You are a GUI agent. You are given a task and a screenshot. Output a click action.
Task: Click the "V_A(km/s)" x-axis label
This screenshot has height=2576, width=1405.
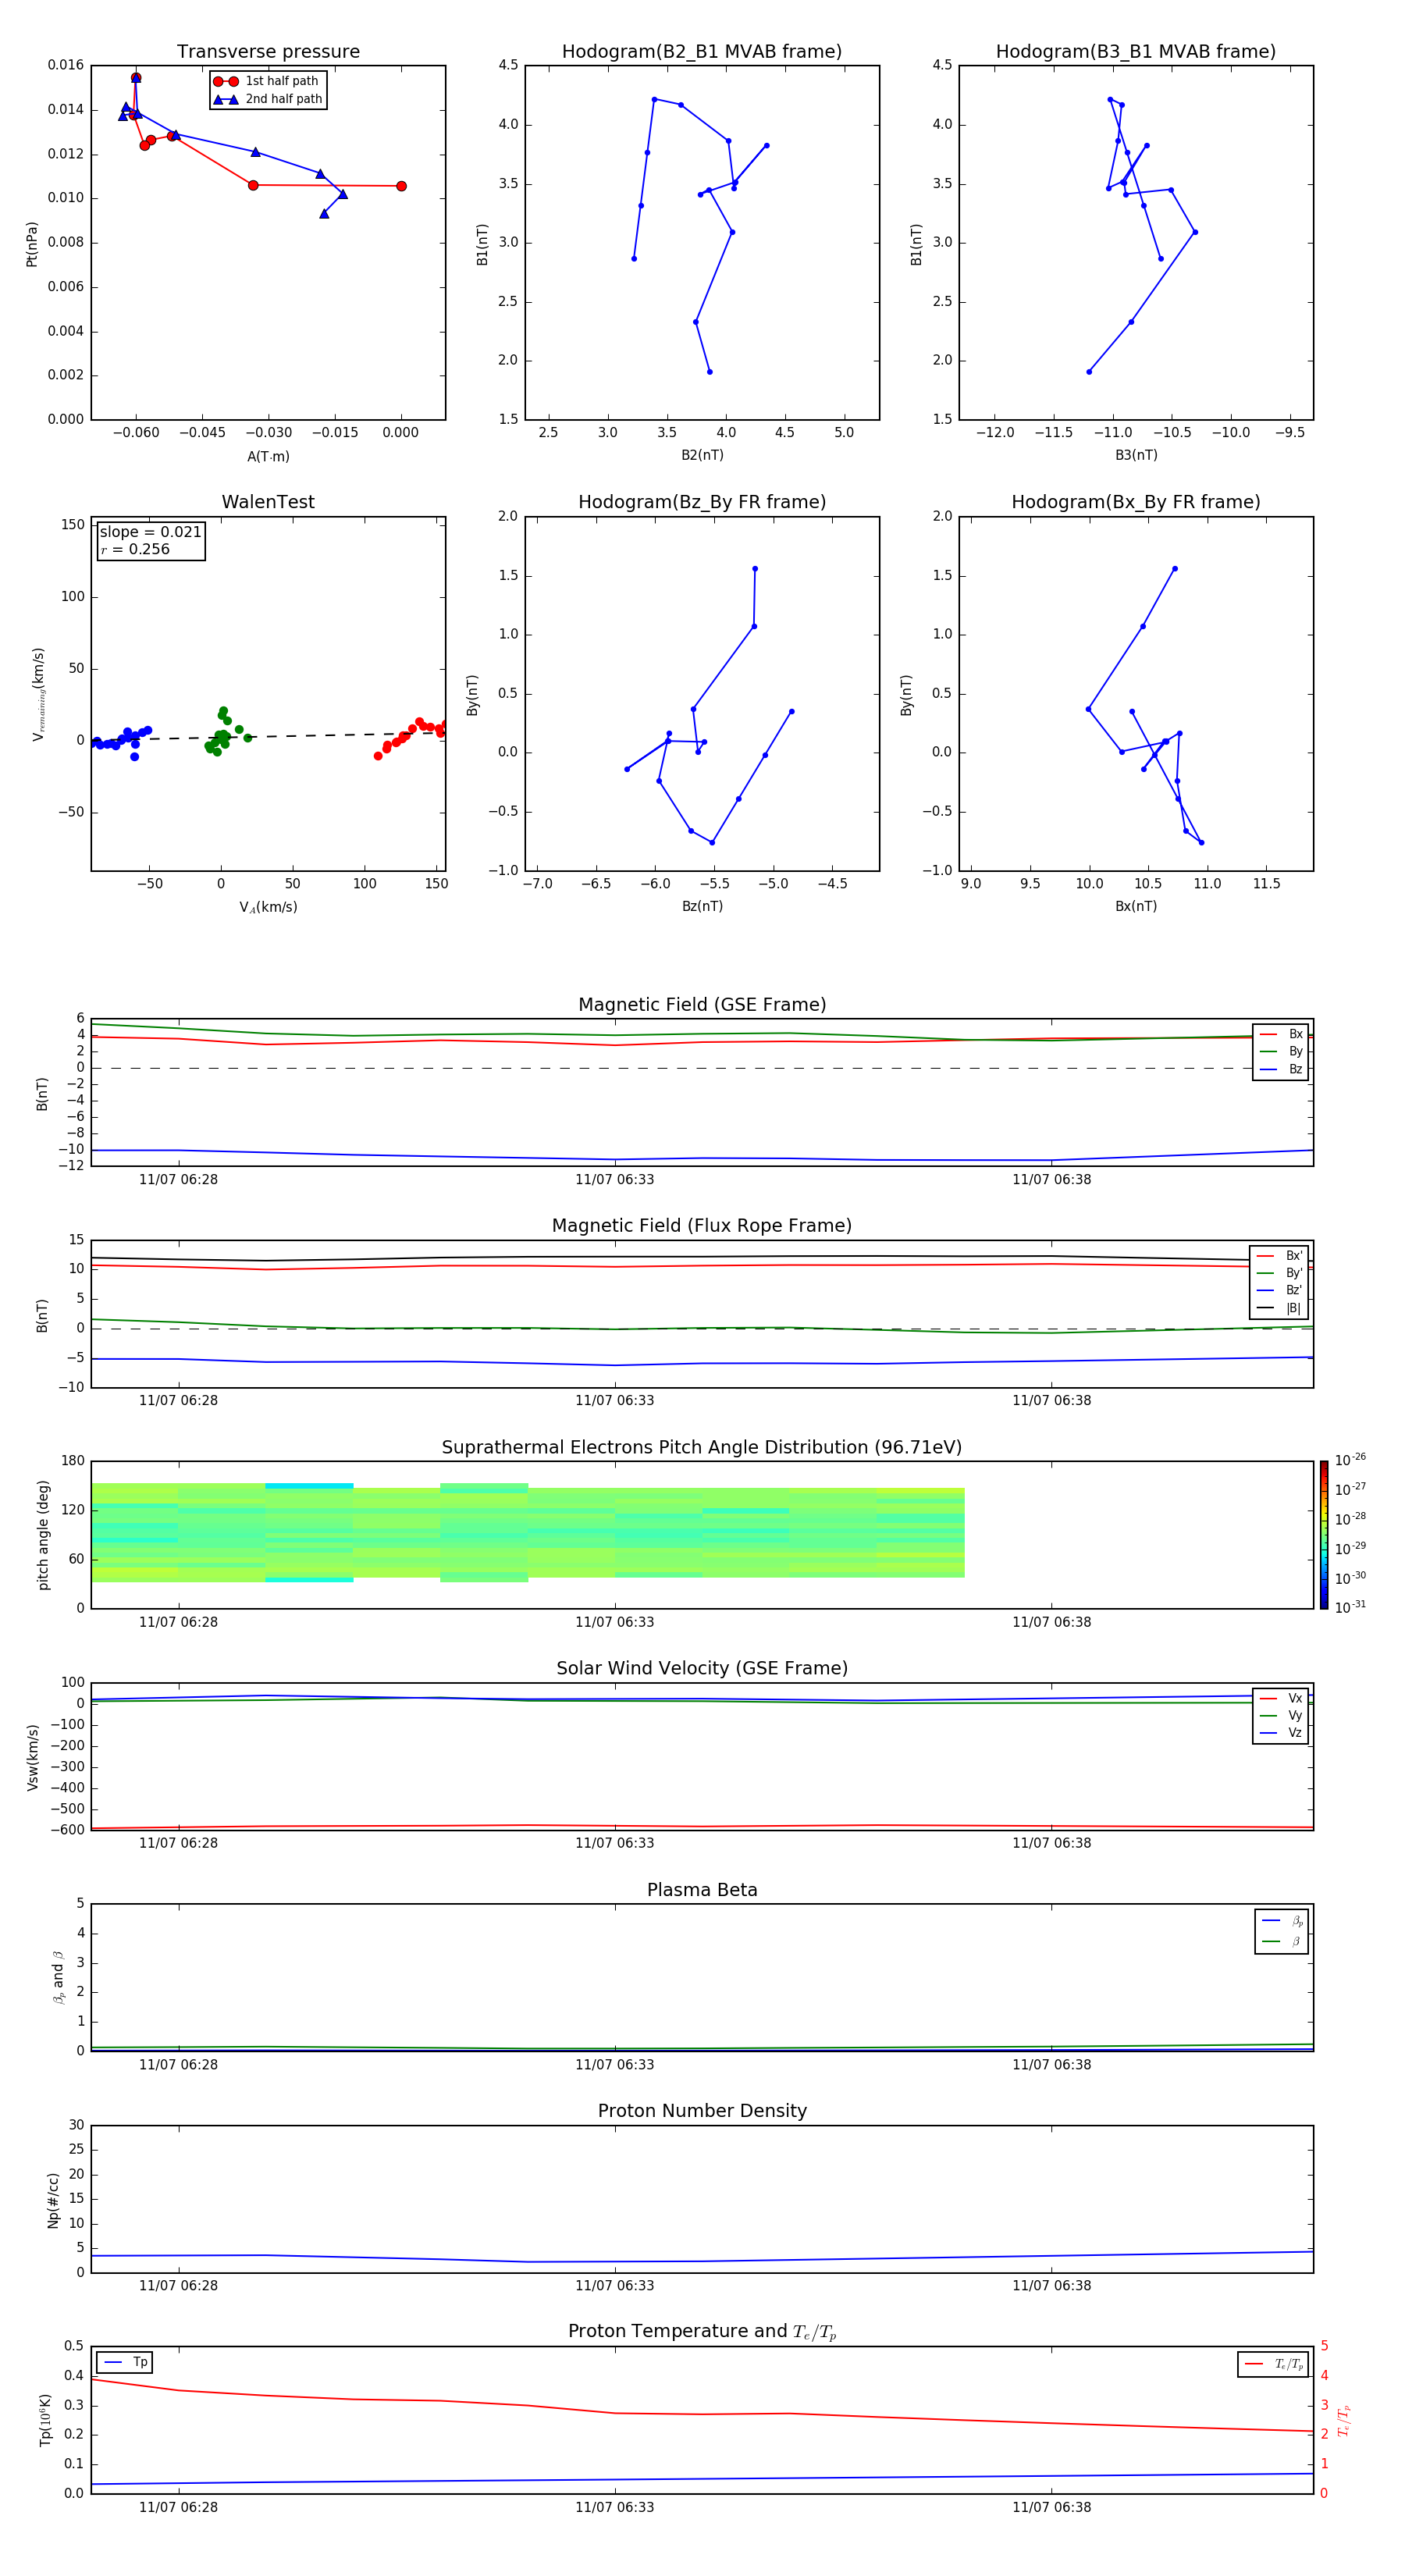pyautogui.click(x=268, y=907)
